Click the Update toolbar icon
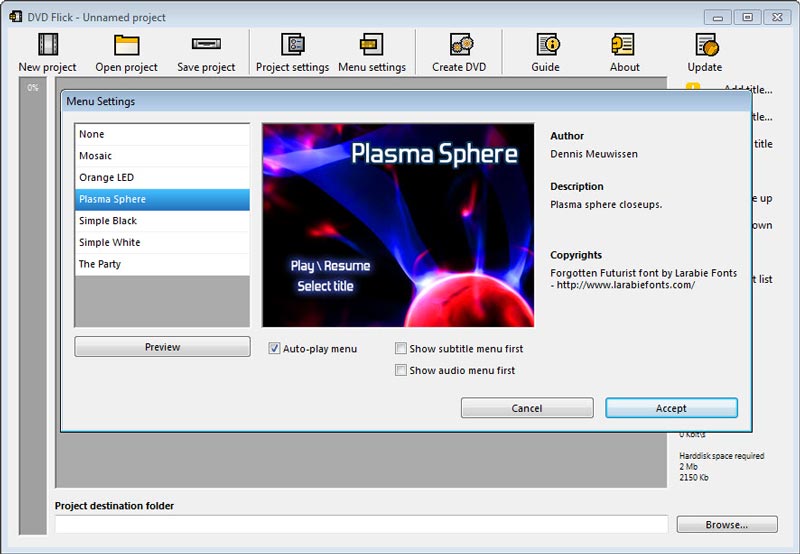 click(705, 45)
